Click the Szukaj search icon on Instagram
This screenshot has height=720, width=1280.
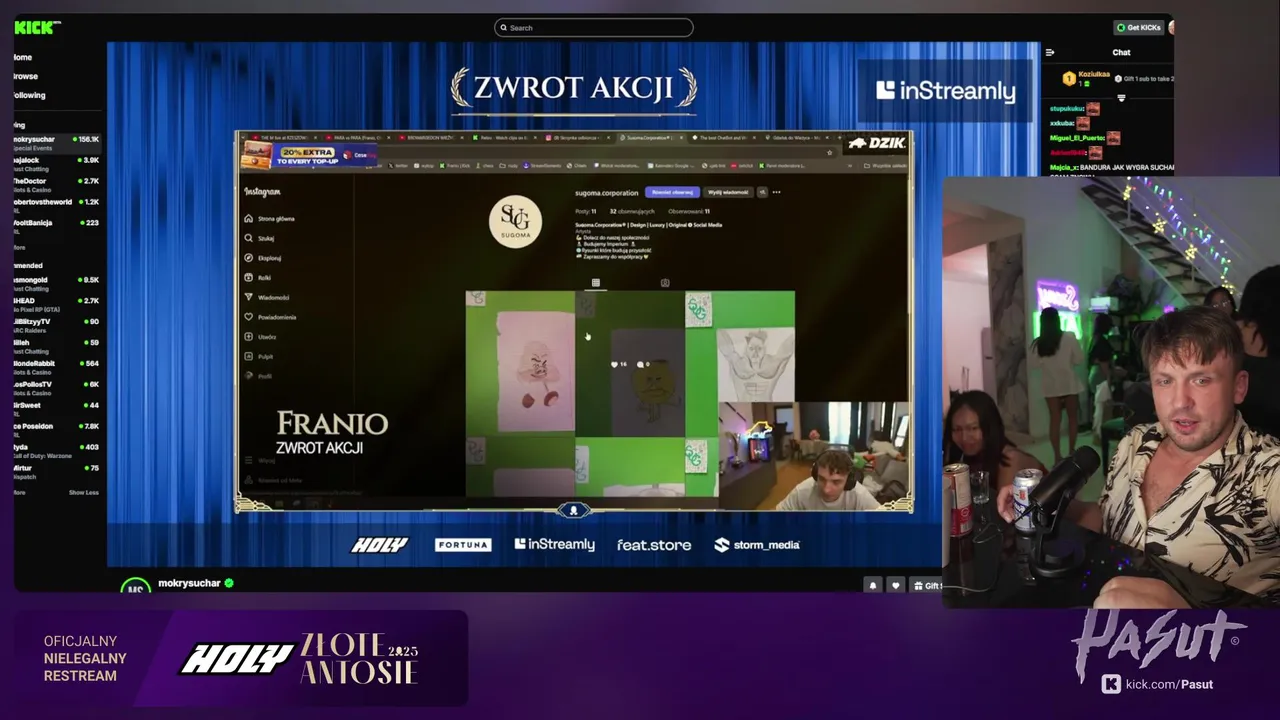coord(249,238)
